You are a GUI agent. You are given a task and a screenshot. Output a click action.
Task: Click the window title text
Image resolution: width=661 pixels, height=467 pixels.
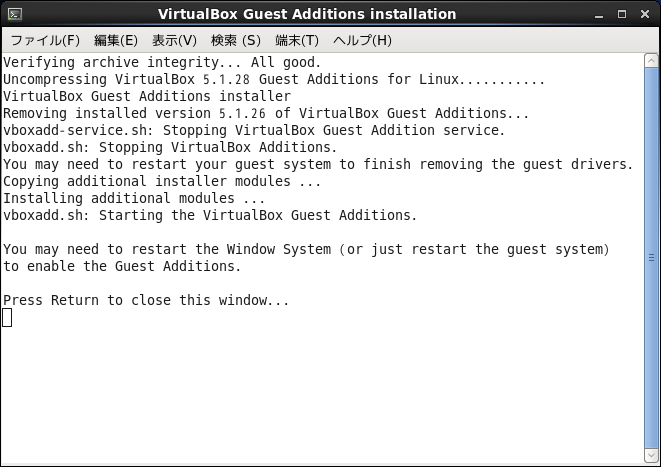[x=307, y=14]
